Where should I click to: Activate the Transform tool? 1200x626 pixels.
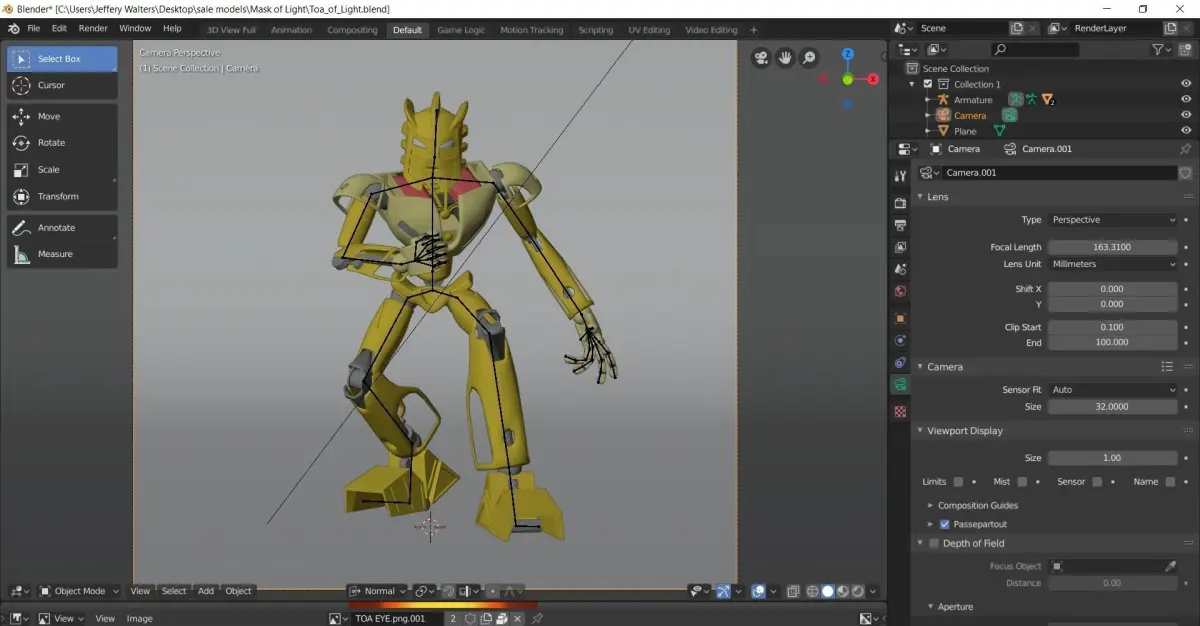click(63, 197)
